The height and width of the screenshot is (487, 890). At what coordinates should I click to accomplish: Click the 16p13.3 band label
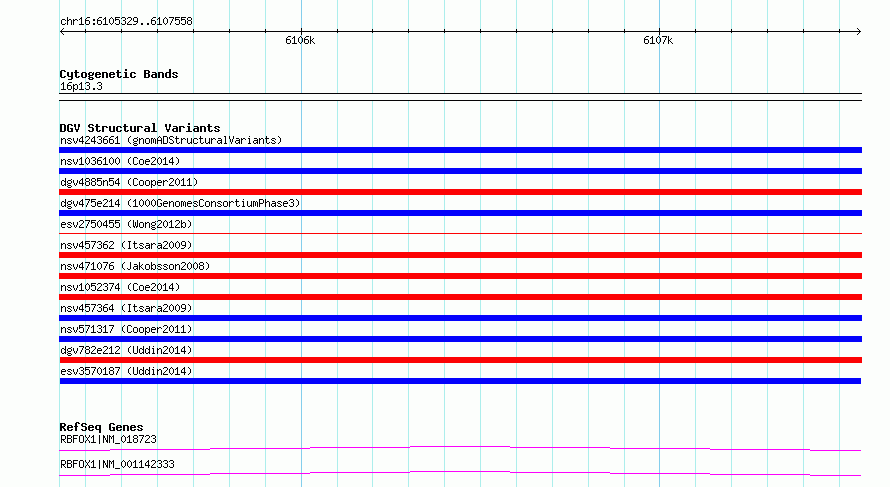coord(81,86)
